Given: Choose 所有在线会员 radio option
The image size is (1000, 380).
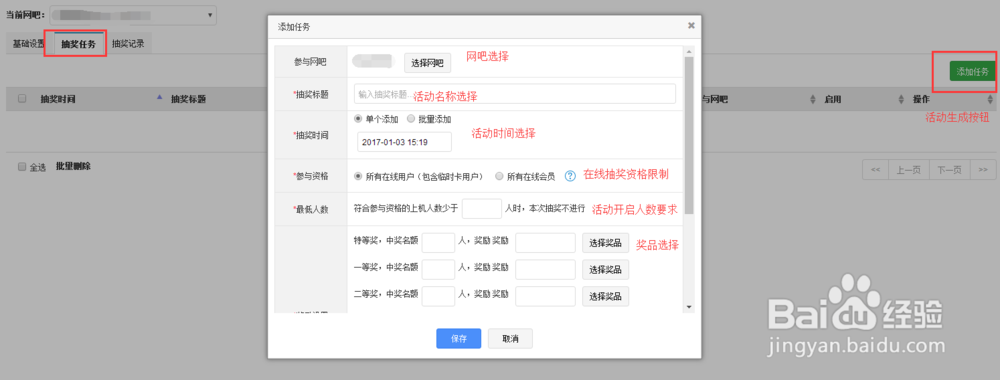Looking at the screenshot, I should [x=499, y=176].
